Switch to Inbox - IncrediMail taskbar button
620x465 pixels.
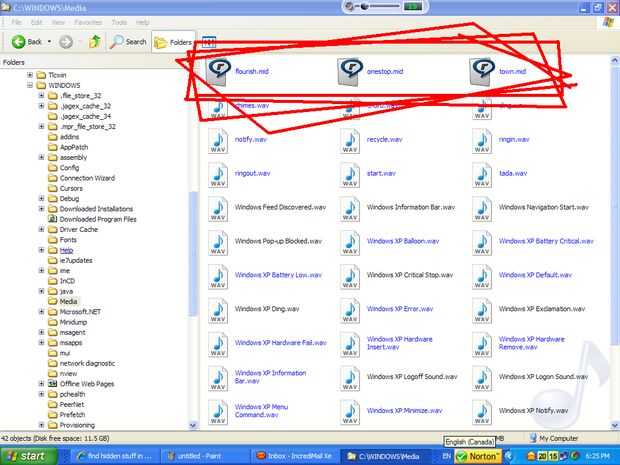point(294,456)
